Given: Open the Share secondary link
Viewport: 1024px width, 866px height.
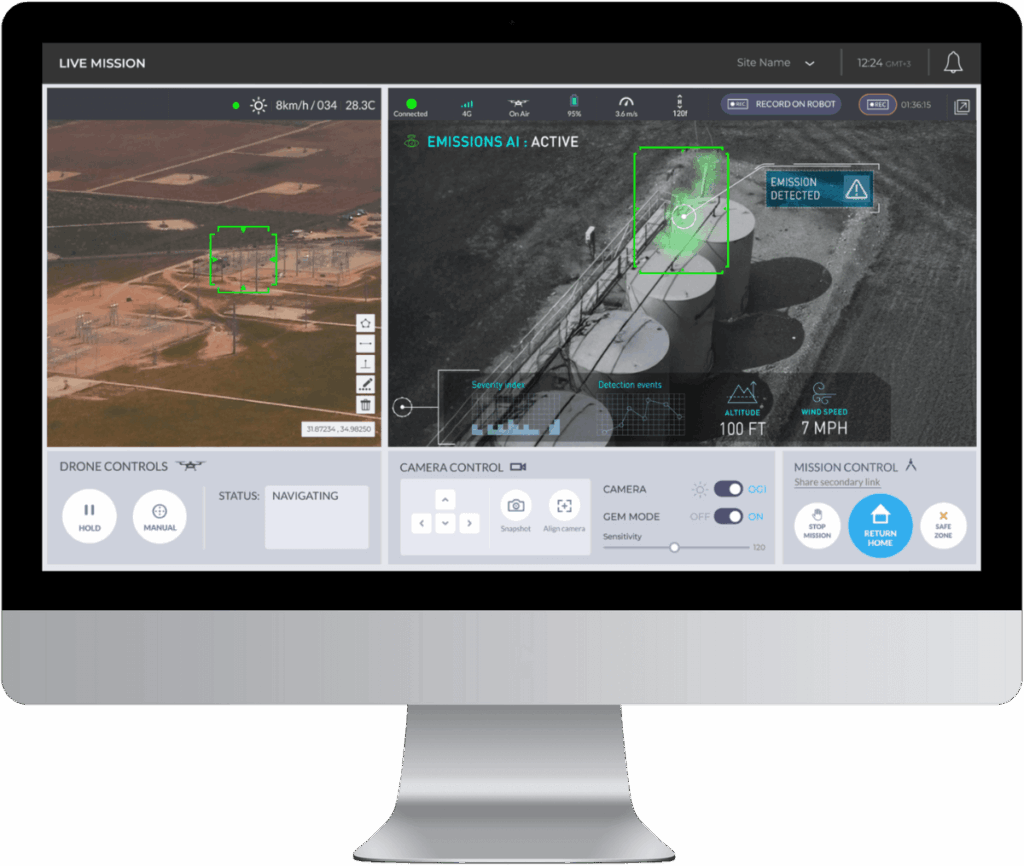Looking at the screenshot, I should point(837,482).
